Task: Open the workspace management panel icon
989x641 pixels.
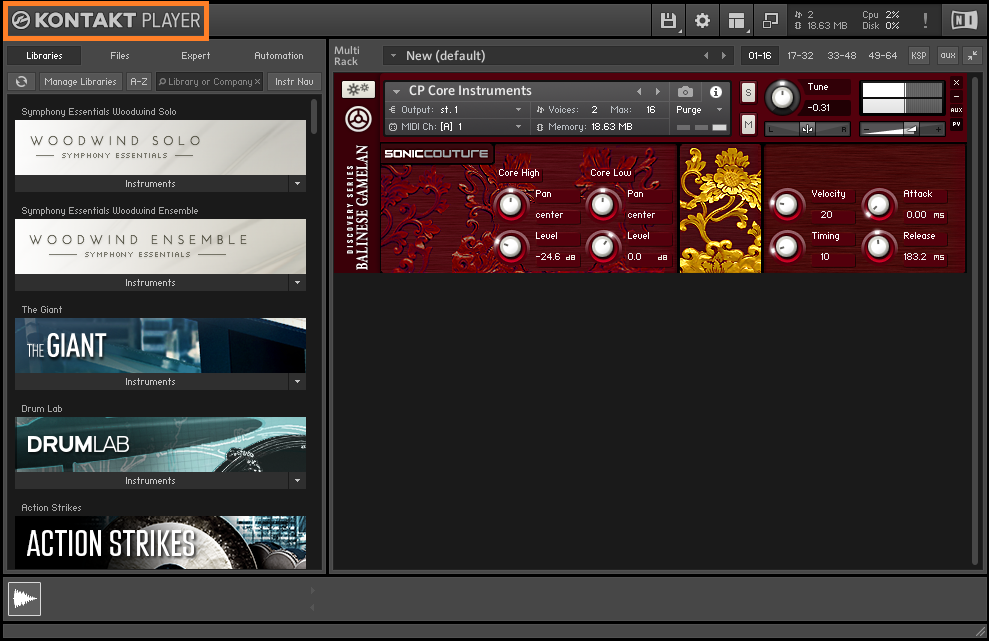Action: click(736, 21)
